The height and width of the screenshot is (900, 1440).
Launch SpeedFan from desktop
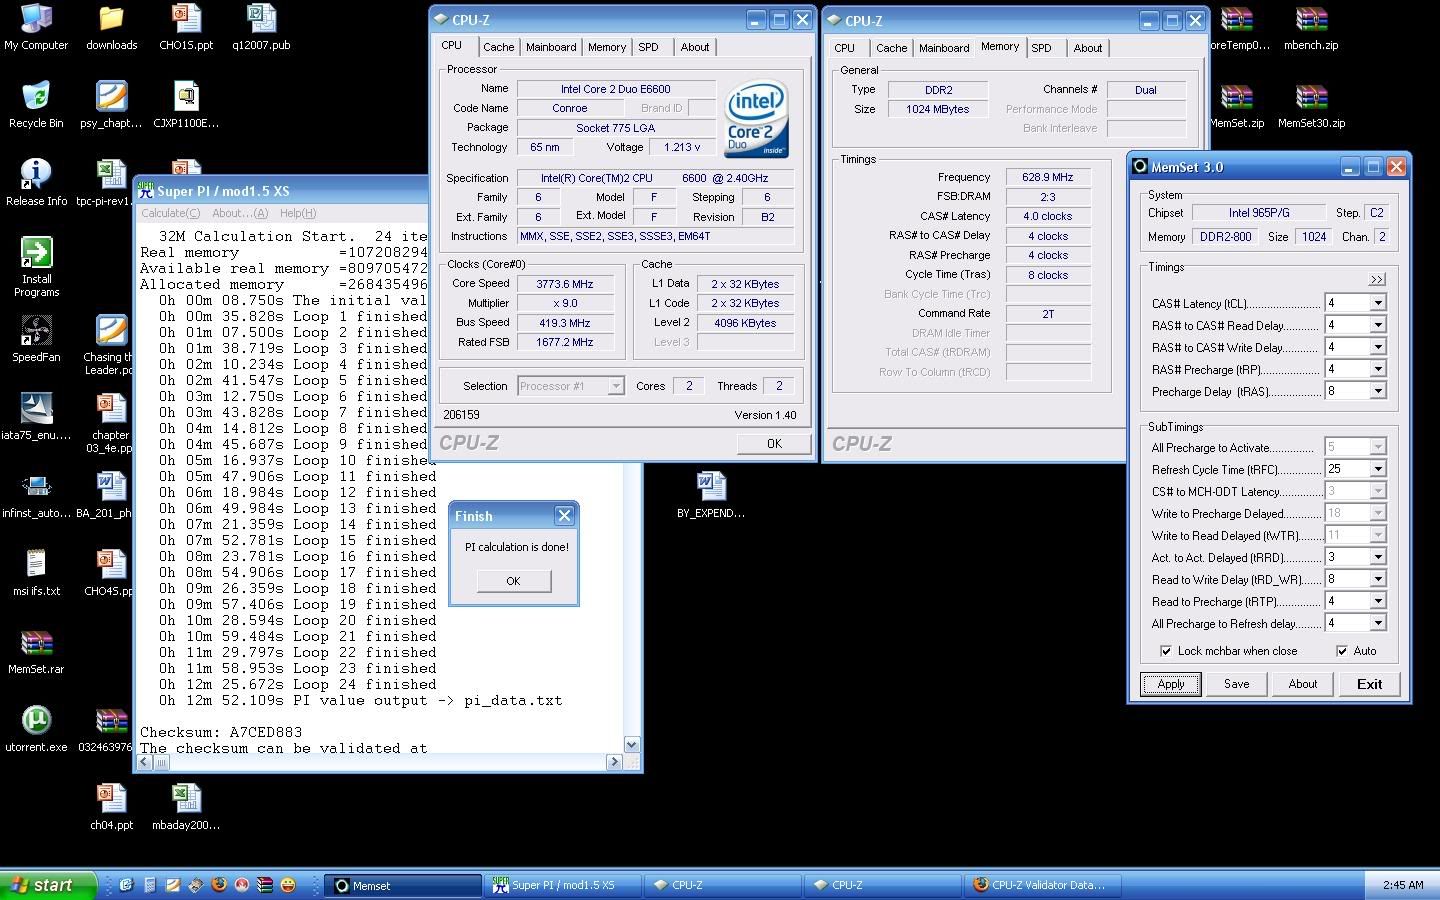36,340
